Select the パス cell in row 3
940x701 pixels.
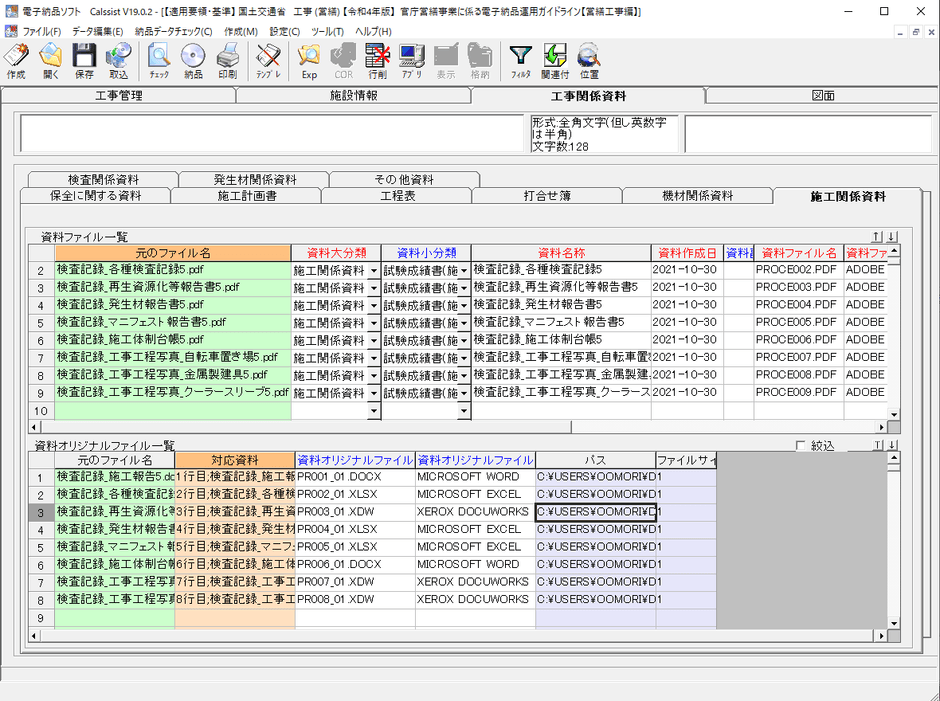595,512
